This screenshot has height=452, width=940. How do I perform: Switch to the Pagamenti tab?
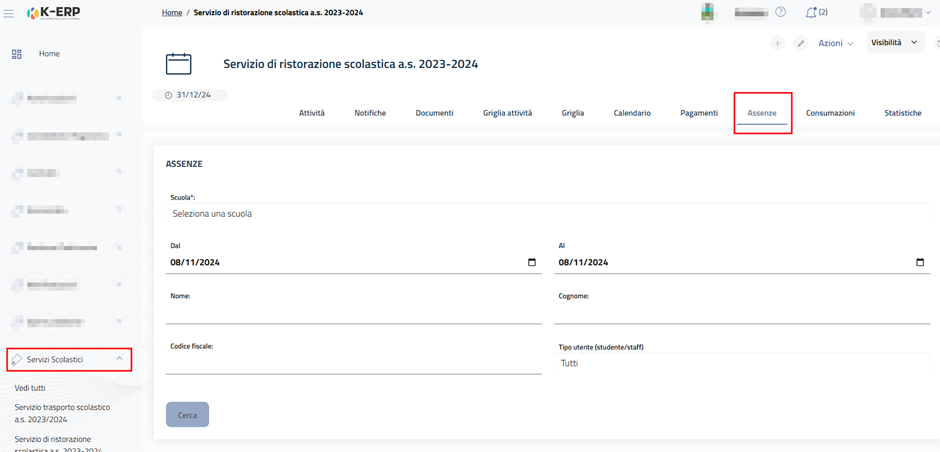pyautogui.click(x=699, y=113)
